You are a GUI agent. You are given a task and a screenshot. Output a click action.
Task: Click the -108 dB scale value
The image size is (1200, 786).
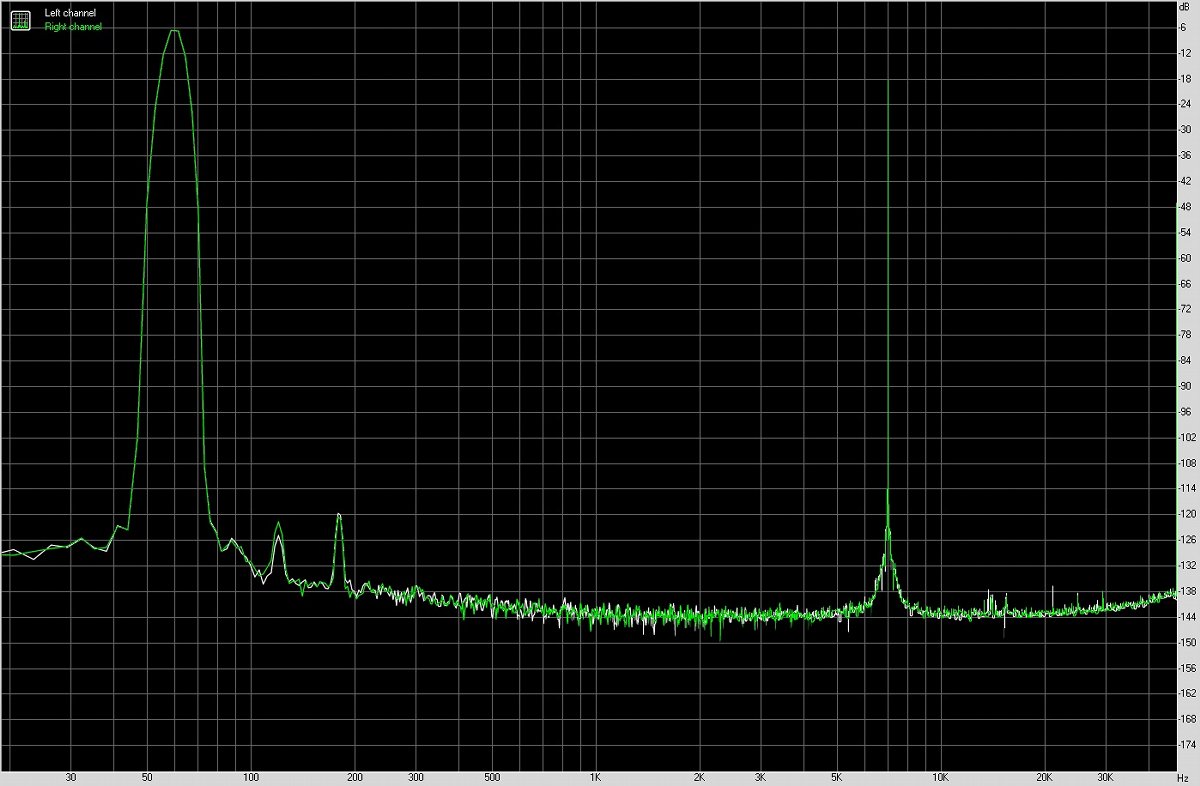pyautogui.click(x=1187, y=463)
